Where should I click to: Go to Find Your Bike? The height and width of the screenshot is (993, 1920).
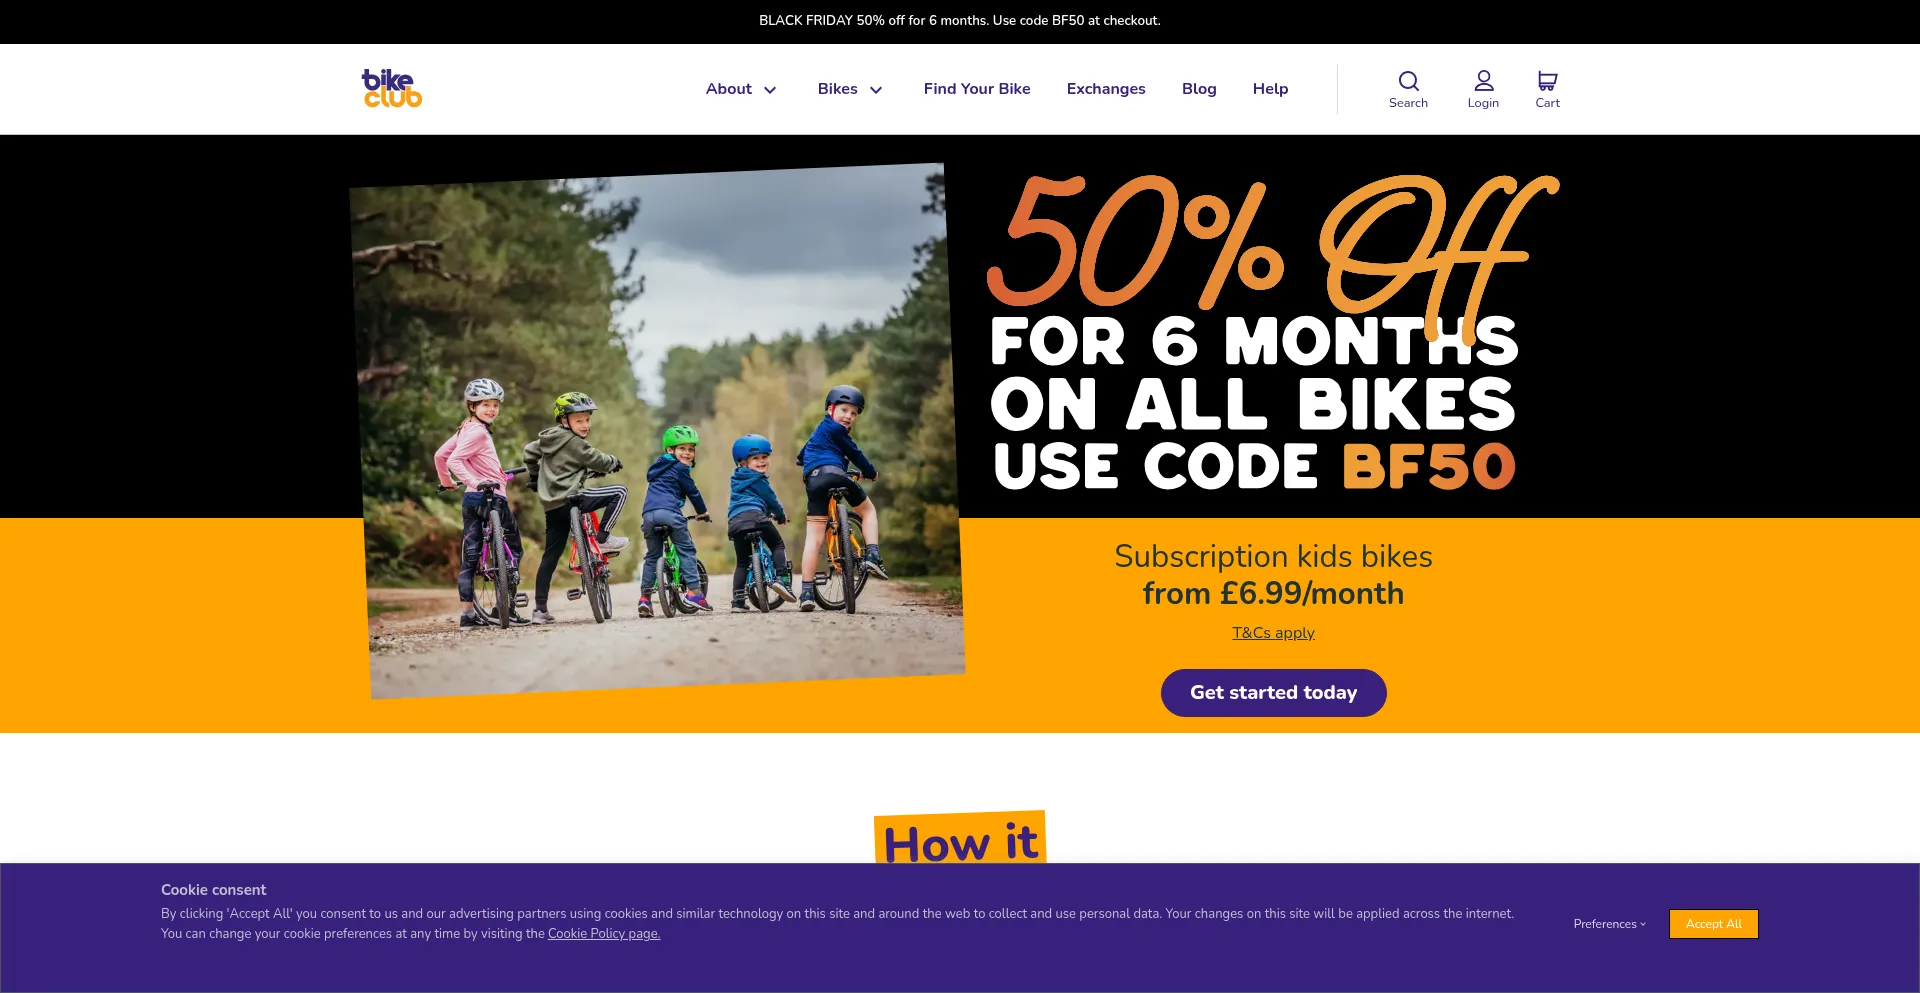977,89
